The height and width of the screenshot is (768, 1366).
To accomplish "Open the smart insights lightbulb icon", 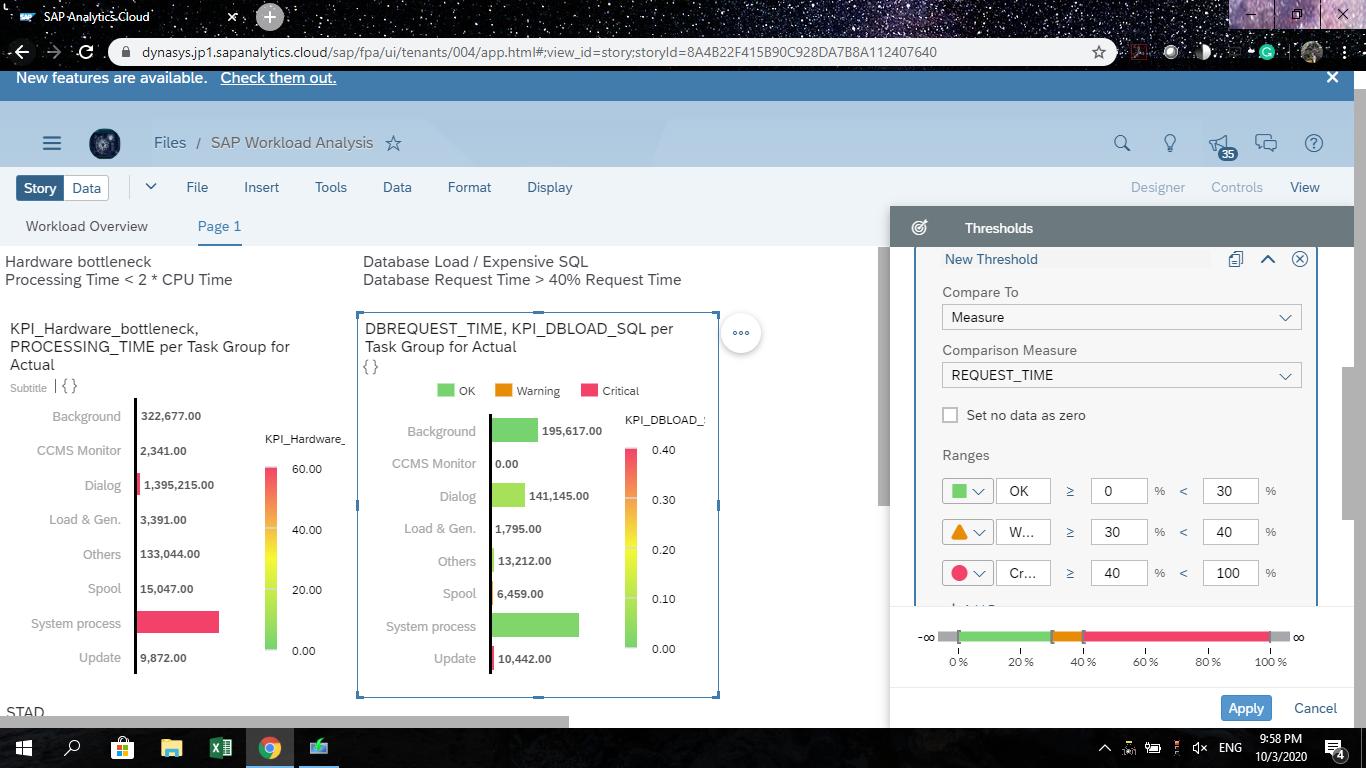I will click(x=1170, y=143).
